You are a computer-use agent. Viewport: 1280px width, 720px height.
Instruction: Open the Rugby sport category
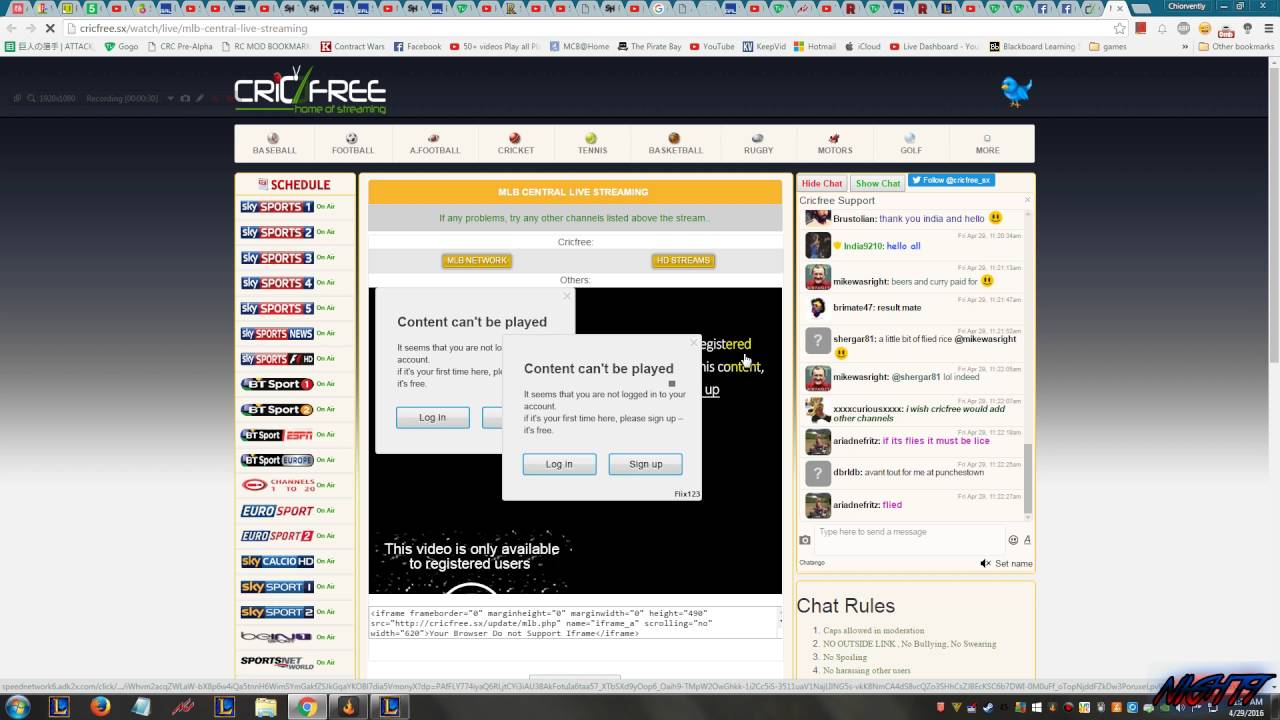point(758,144)
